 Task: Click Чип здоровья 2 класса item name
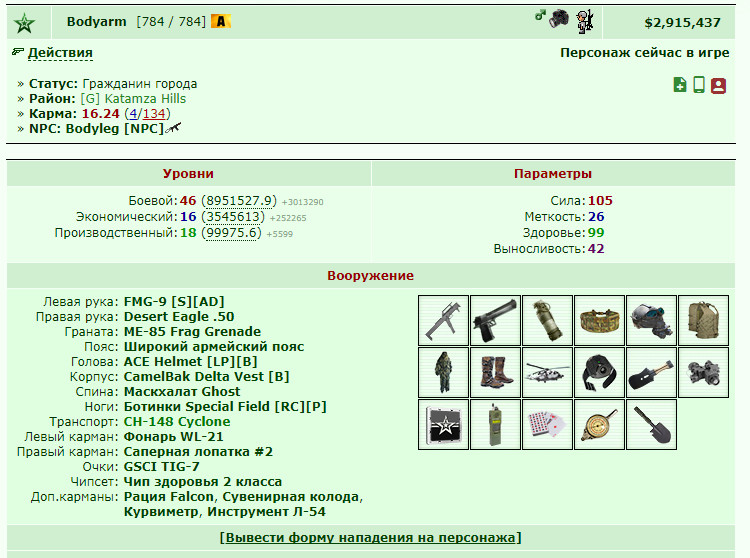[x=203, y=481]
